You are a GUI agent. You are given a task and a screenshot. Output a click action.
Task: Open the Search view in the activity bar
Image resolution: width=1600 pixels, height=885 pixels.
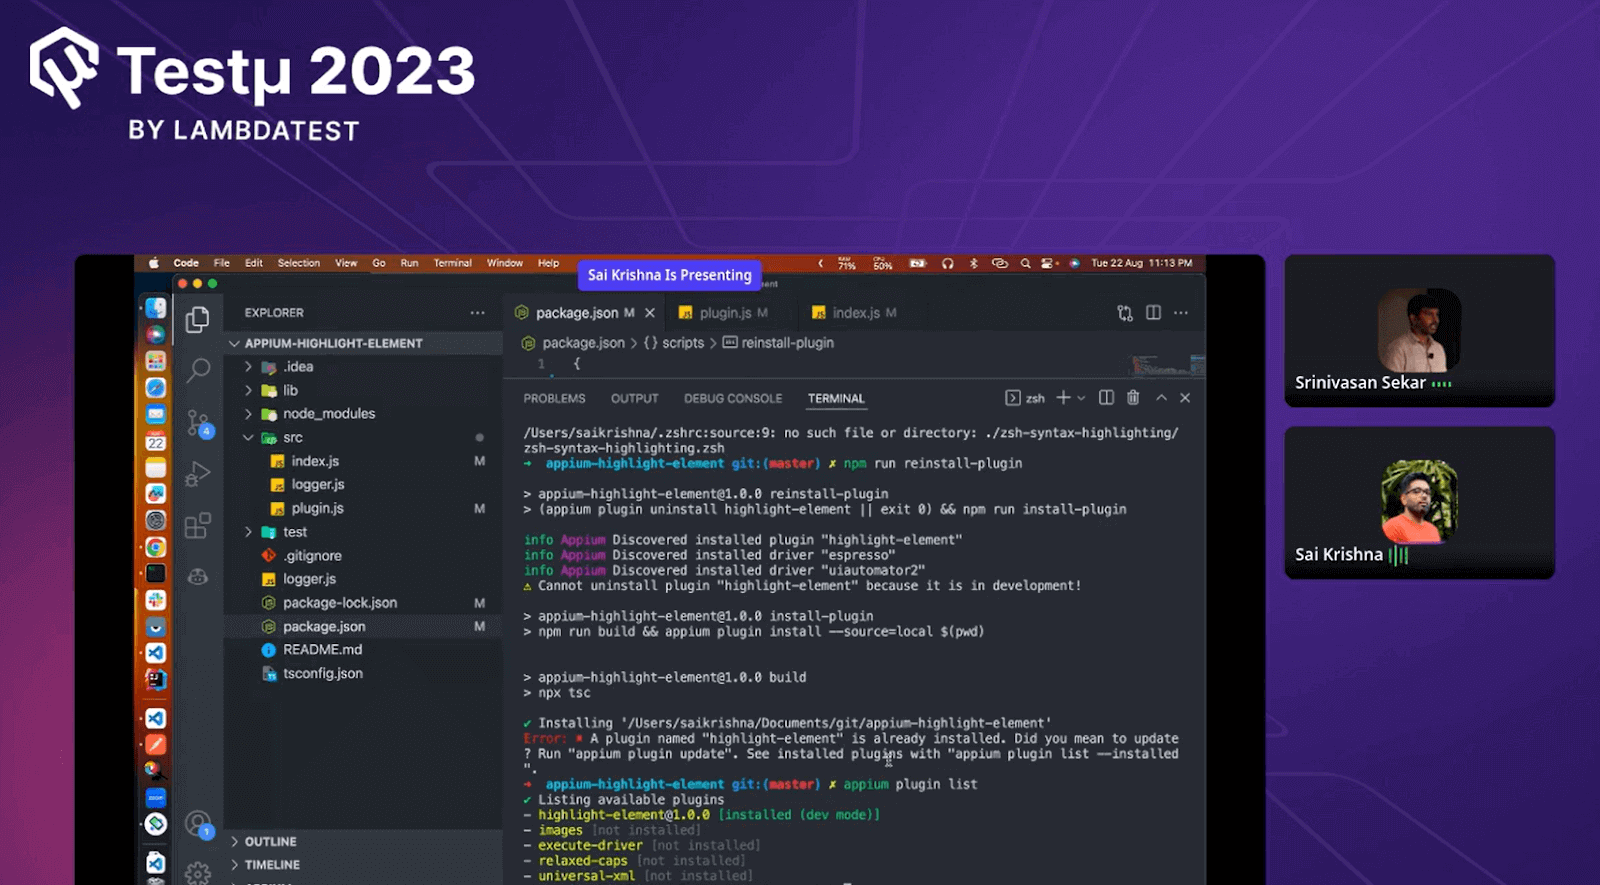(x=198, y=370)
